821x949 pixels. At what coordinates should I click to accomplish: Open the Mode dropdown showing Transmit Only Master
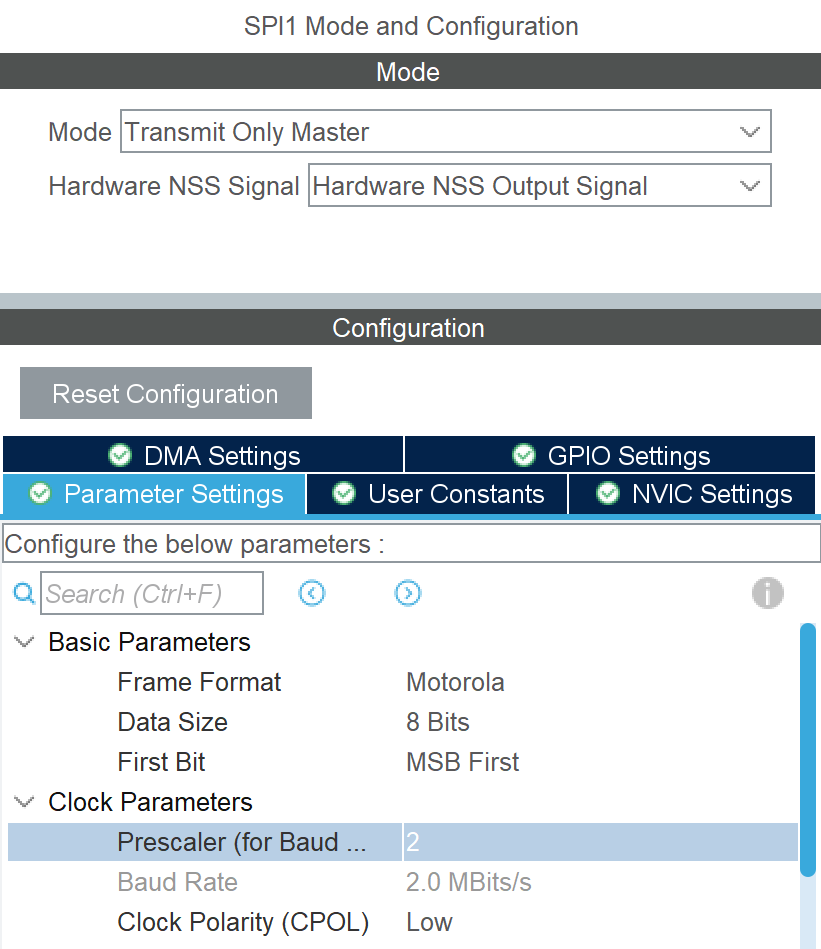point(446,131)
